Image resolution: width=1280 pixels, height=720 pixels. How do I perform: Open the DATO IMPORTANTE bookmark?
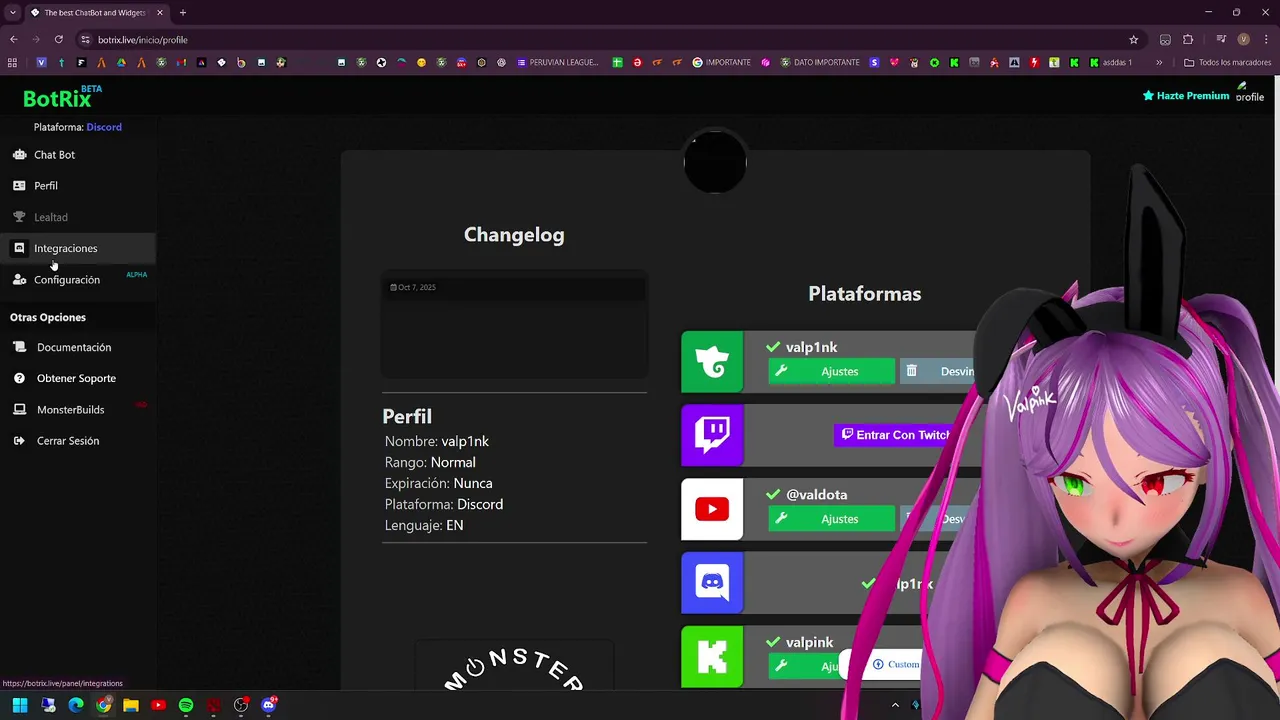(x=819, y=62)
